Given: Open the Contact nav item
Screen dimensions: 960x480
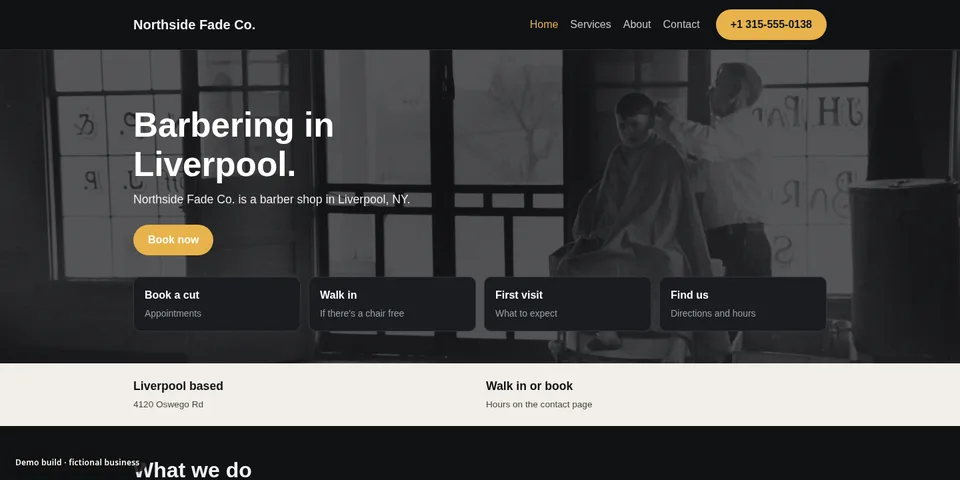Looking at the screenshot, I should [x=681, y=24].
